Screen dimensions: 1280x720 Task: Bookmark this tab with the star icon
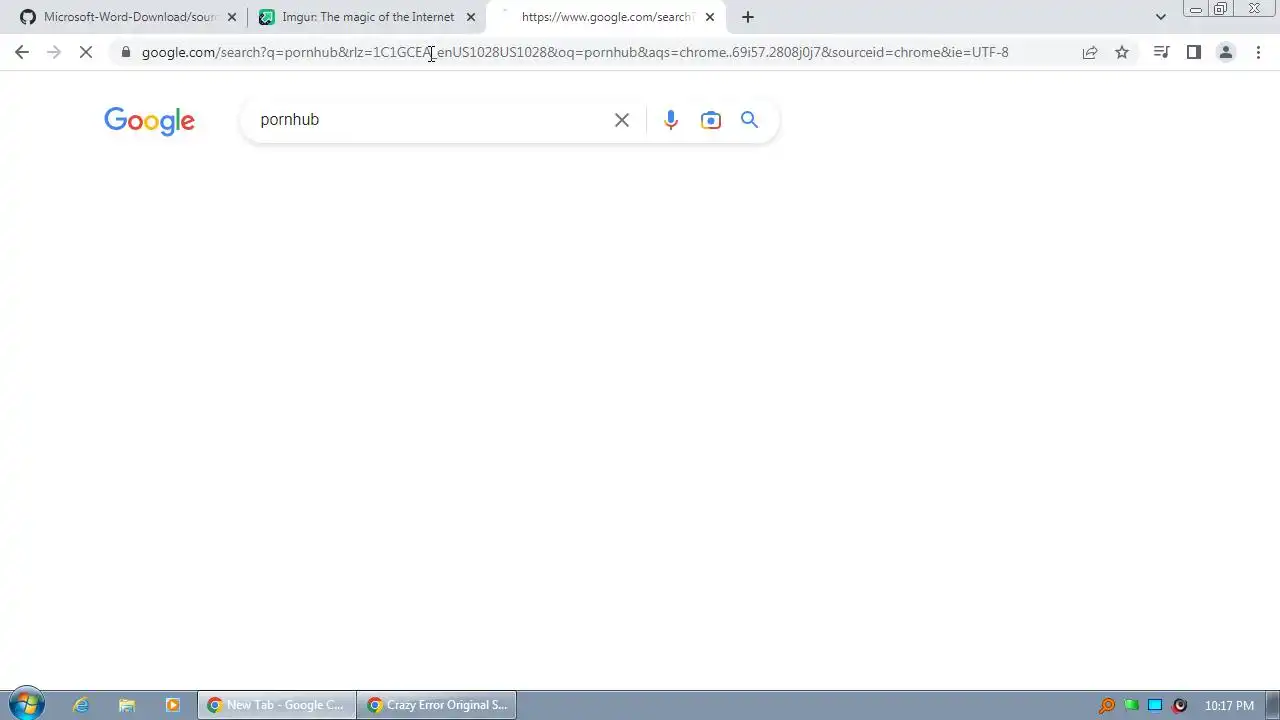(x=1122, y=52)
